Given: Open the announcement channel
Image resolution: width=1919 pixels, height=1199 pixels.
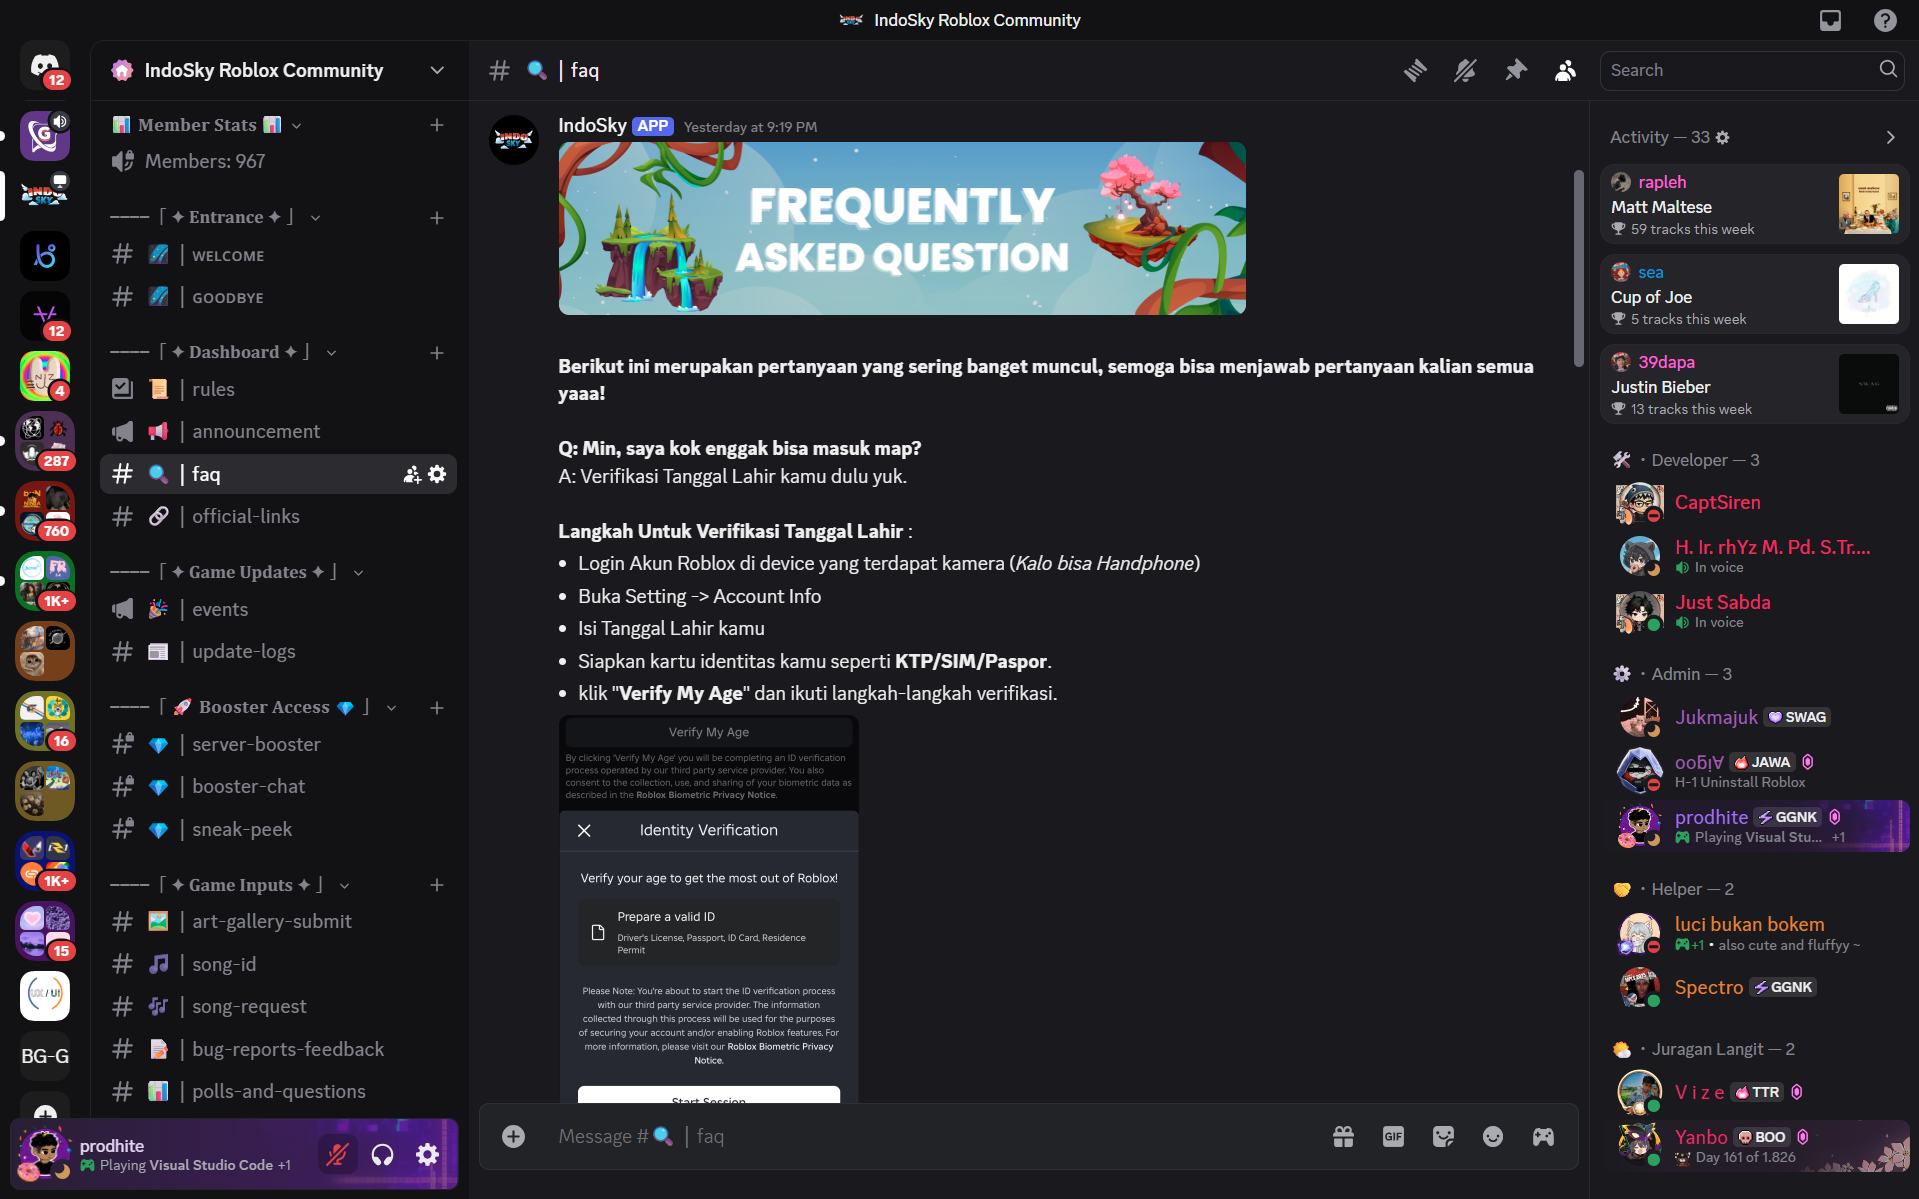Looking at the screenshot, I should click(278, 431).
